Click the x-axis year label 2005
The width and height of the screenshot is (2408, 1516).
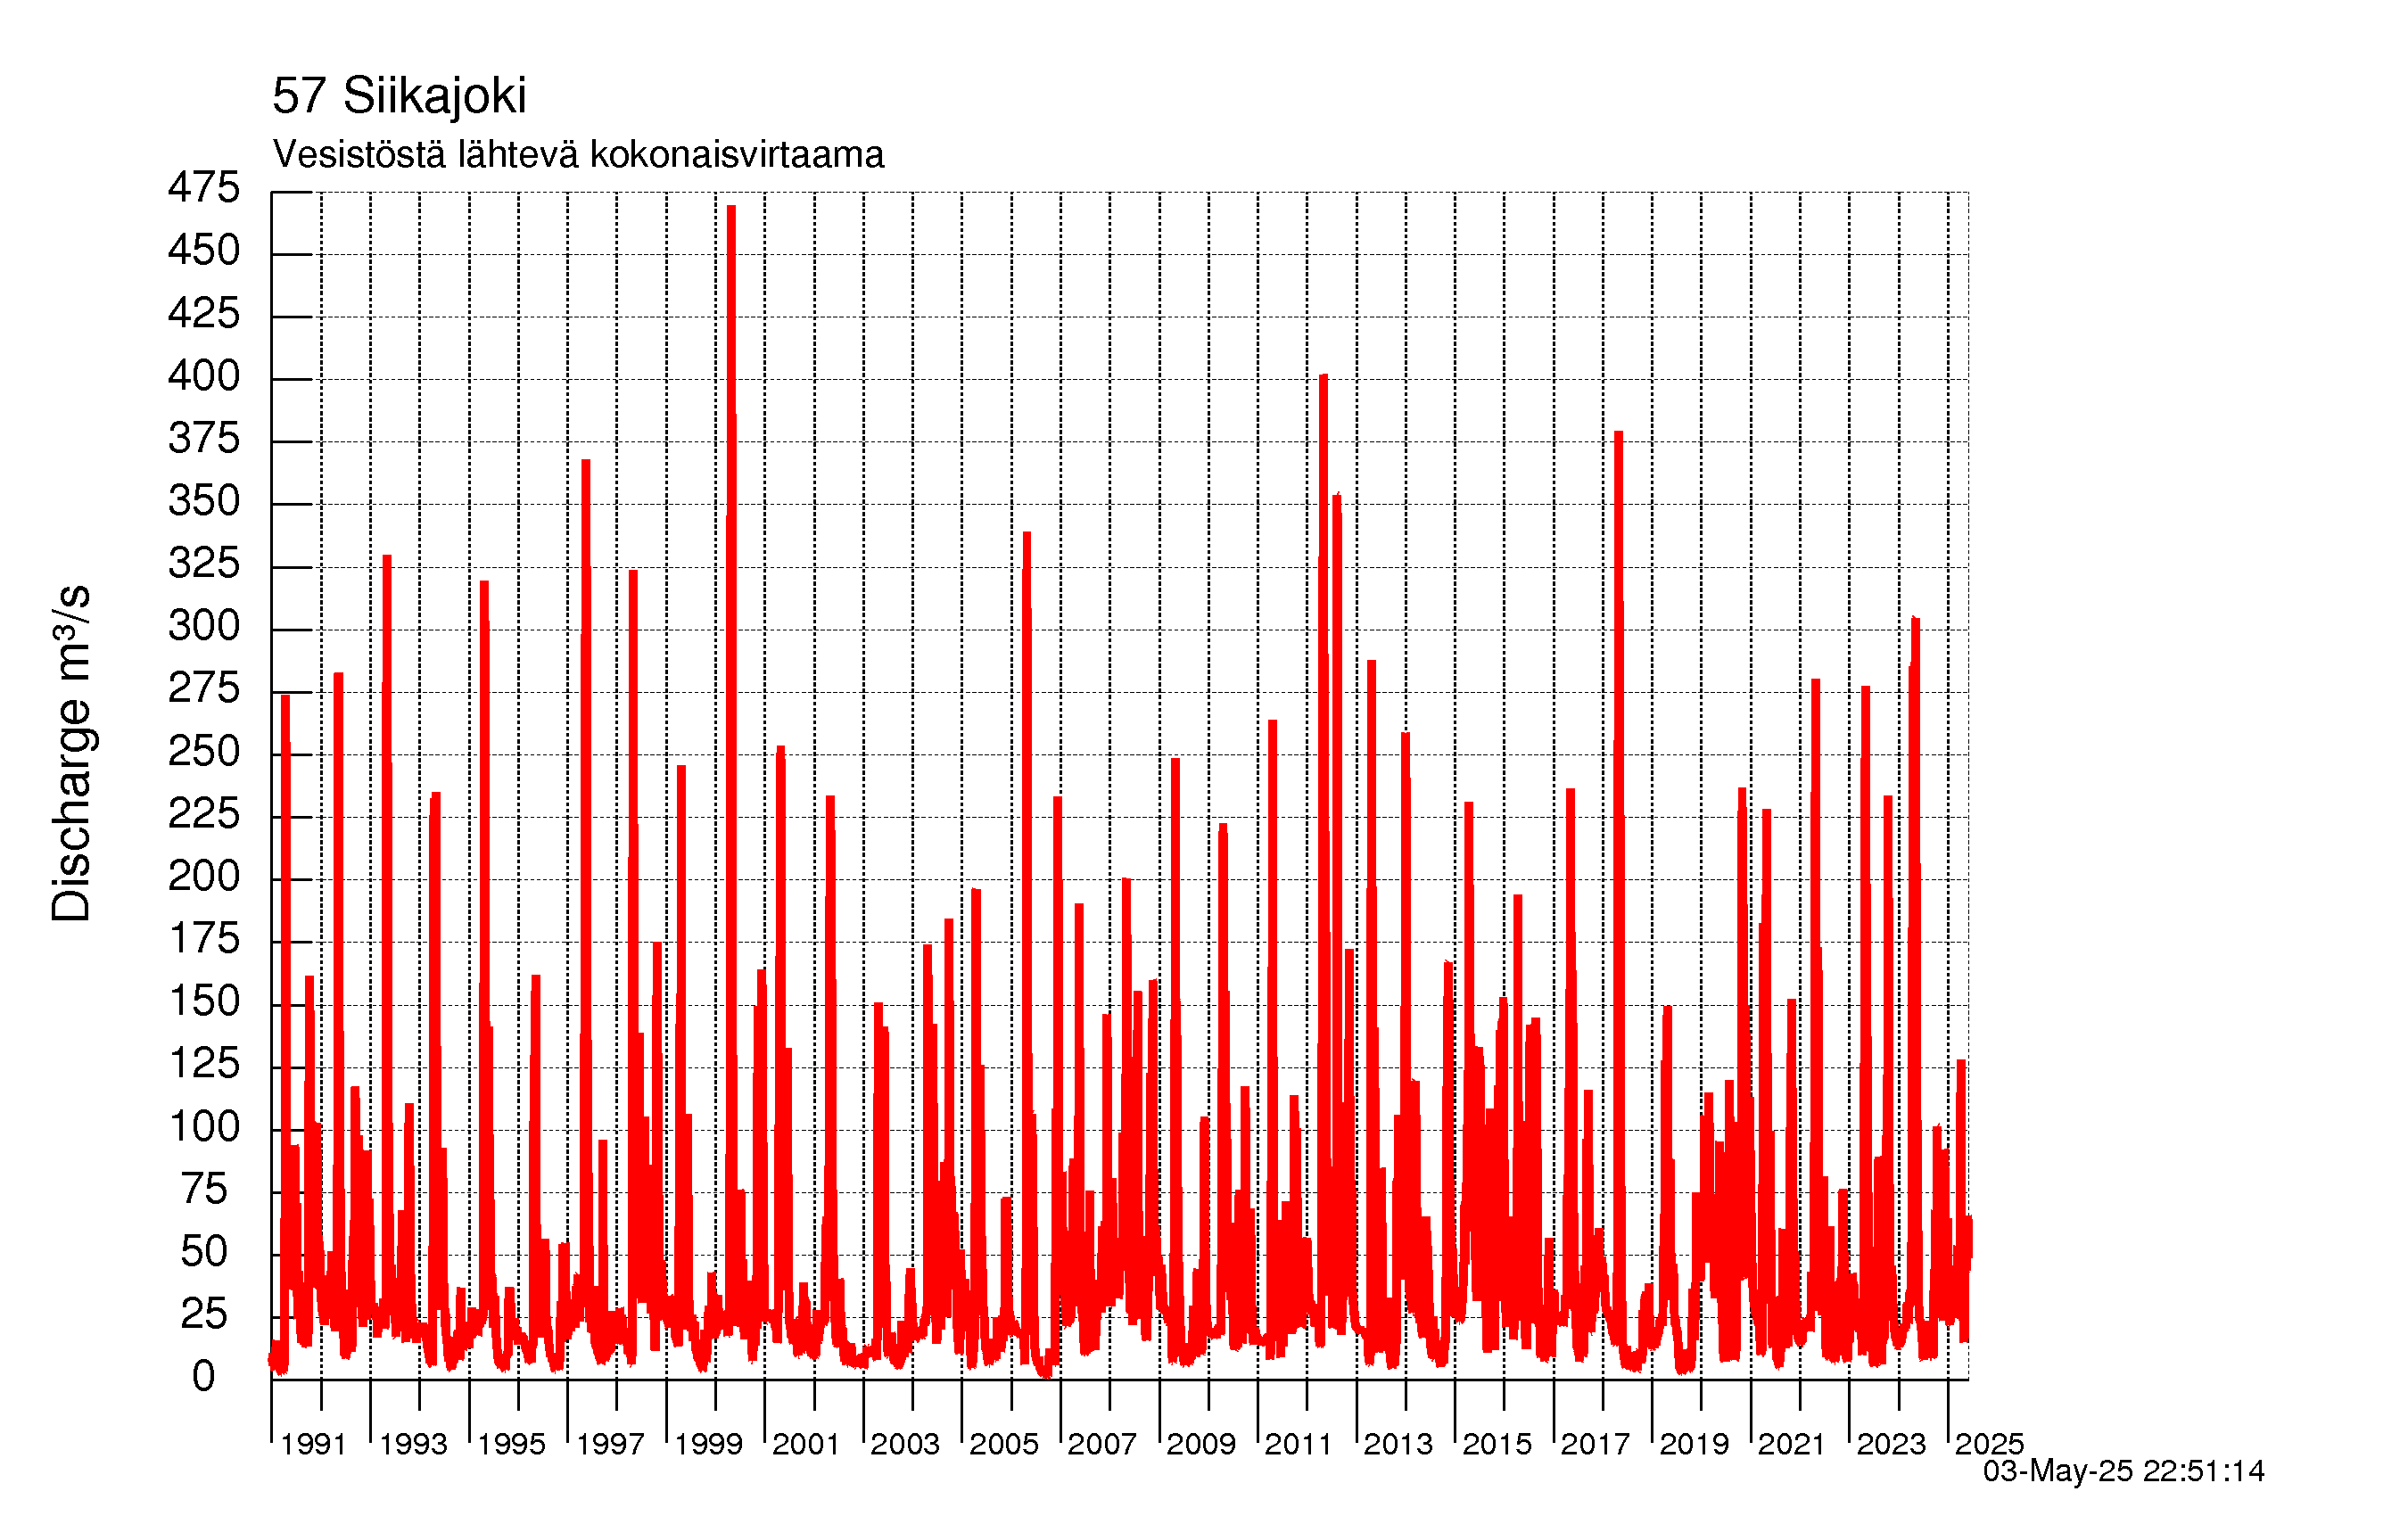tap(1004, 1444)
